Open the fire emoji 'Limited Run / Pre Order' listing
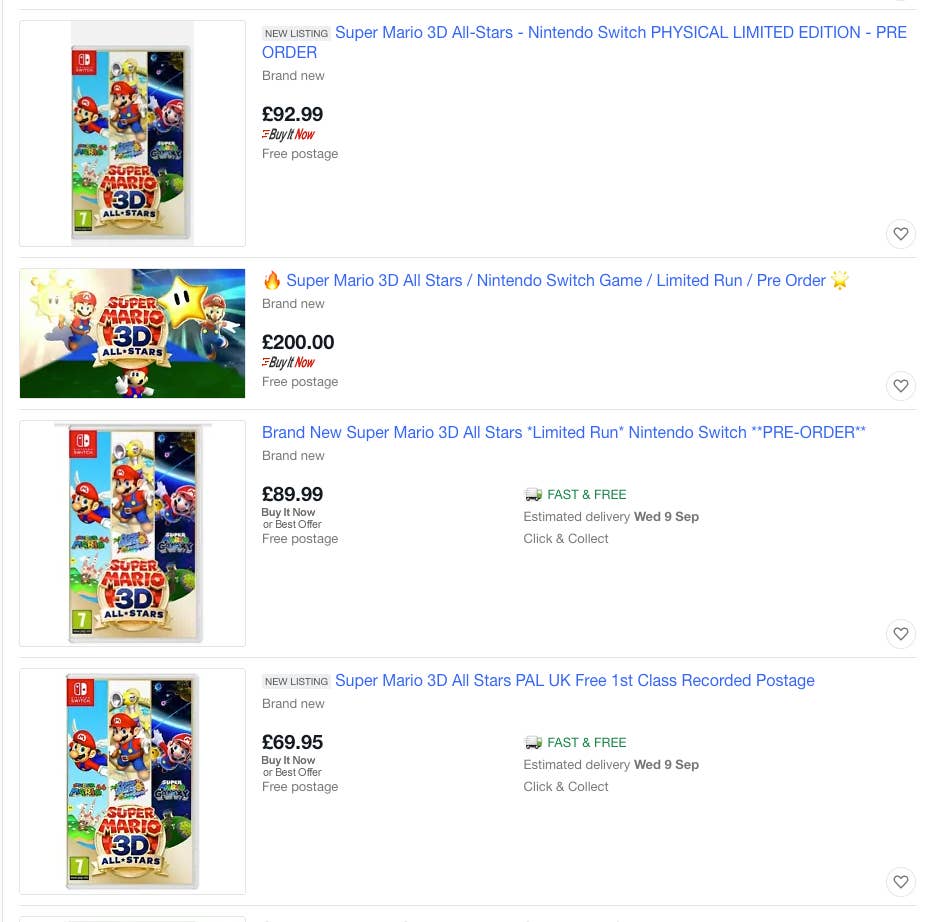The image size is (931, 922). tap(555, 280)
